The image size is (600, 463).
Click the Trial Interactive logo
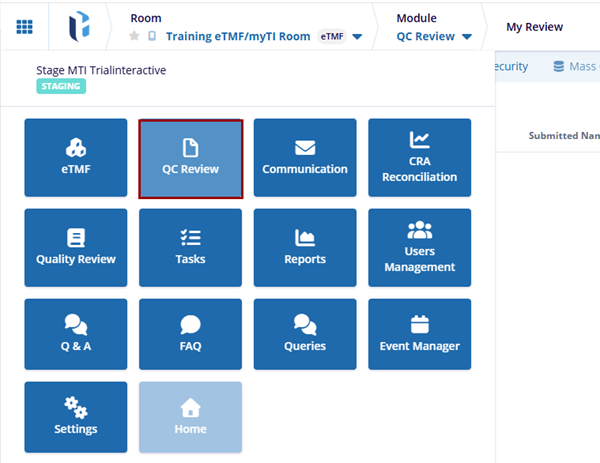click(x=80, y=27)
